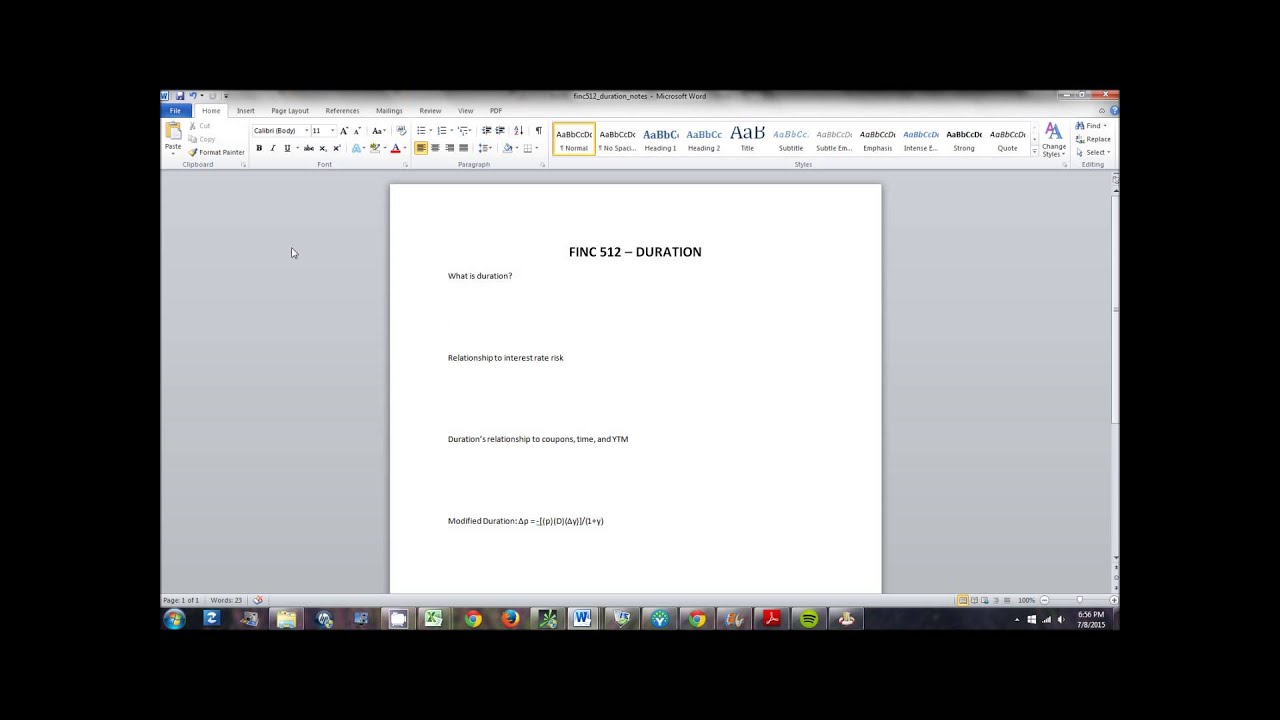Open Firefox from the Windows taskbar
The height and width of the screenshot is (720, 1280).
pos(510,619)
